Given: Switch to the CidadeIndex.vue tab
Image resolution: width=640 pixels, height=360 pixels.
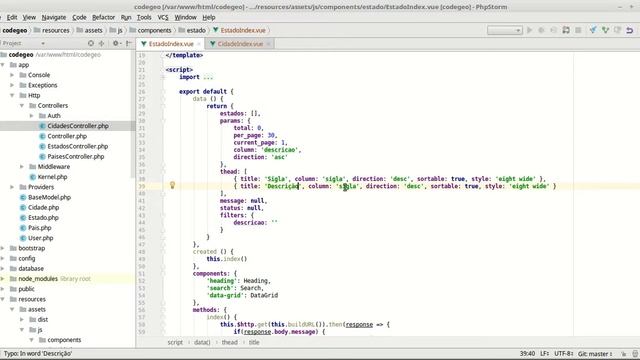Looking at the screenshot, I should tap(240, 44).
